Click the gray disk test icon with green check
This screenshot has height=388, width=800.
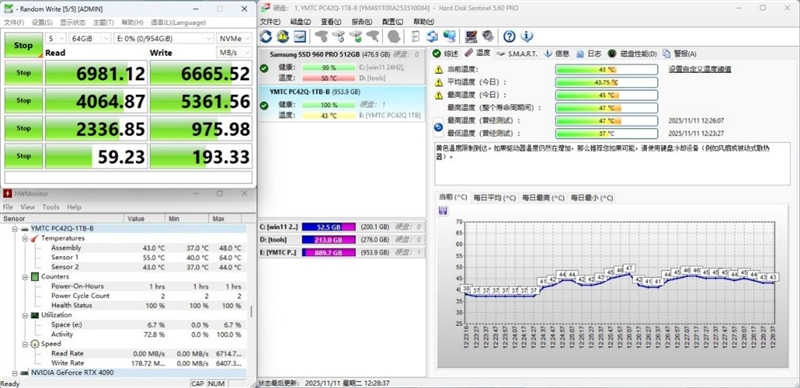click(x=356, y=36)
